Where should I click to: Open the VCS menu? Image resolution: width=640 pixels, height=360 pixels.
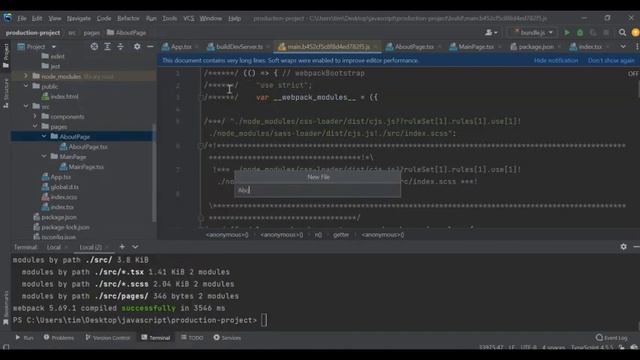tap(189, 18)
